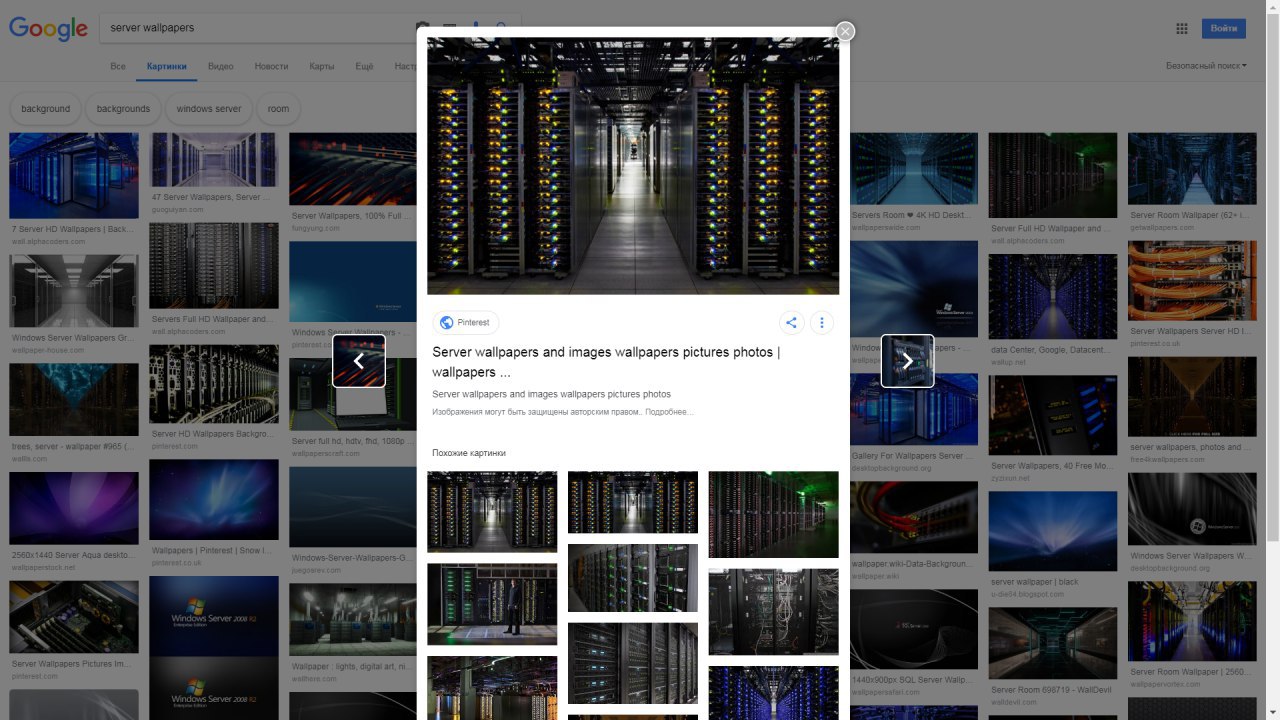Open the 'Server Wallpapers Server HD I...' thumbnail

tap(1192, 280)
